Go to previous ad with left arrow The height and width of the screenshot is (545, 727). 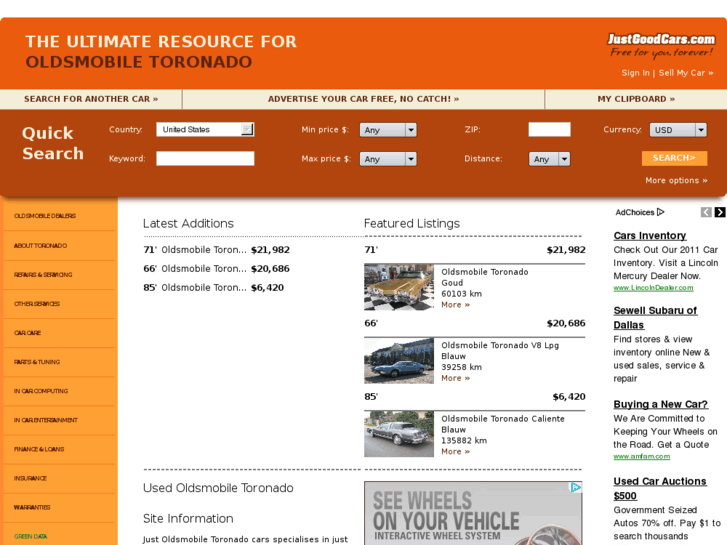tap(706, 212)
